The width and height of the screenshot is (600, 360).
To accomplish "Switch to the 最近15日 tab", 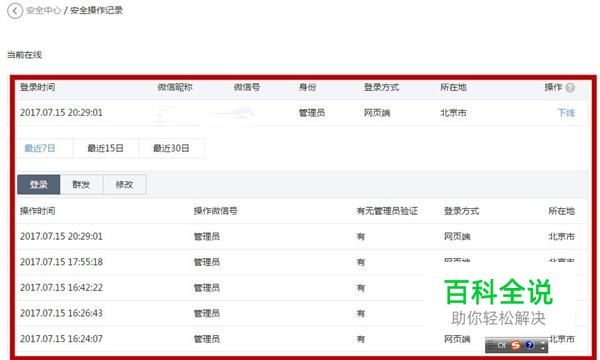I will click(106, 148).
